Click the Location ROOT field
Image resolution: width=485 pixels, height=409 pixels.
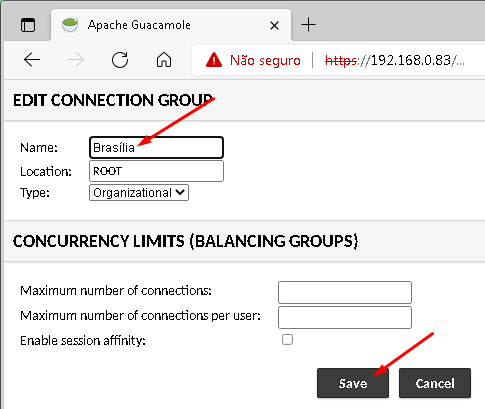(x=156, y=171)
